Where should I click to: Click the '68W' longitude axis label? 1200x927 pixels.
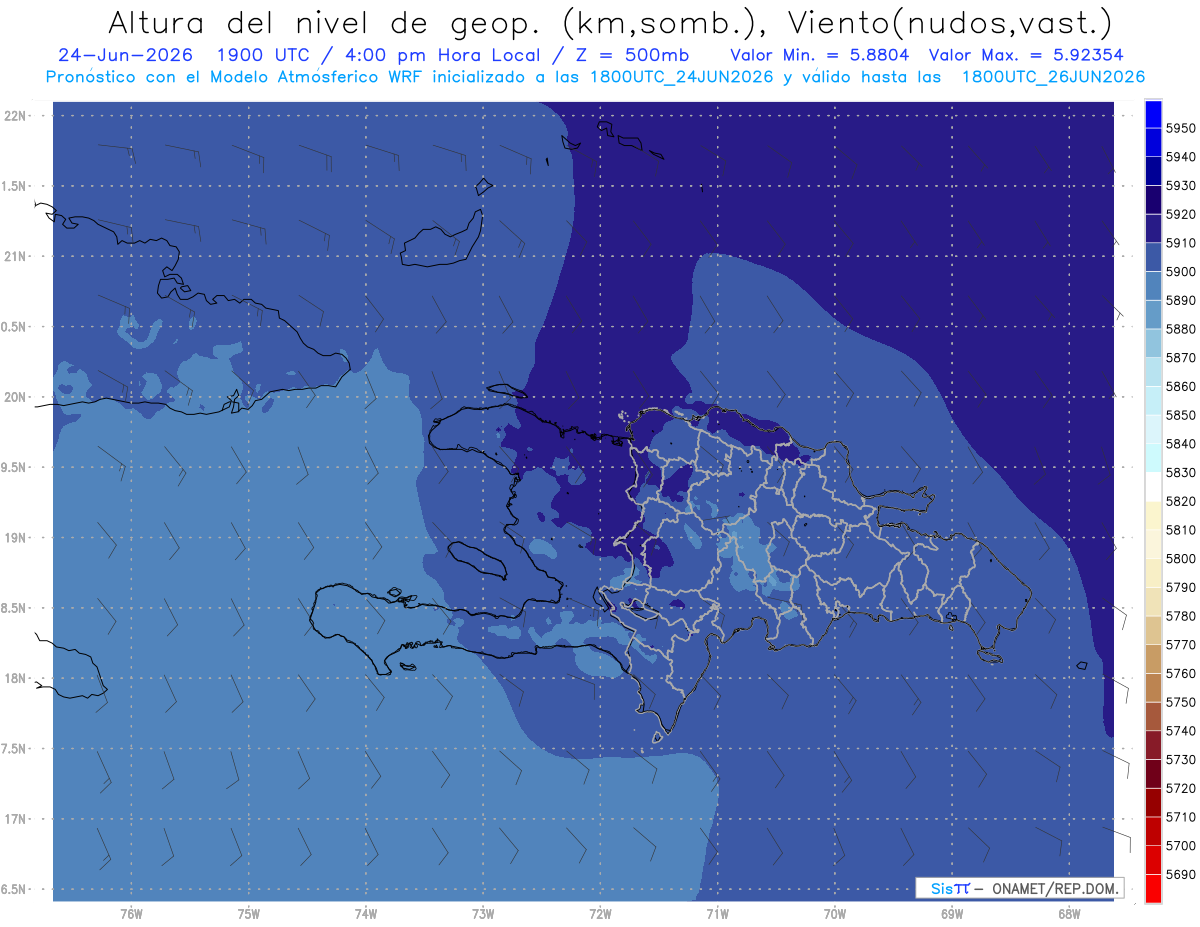pyautogui.click(x=1069, y=914)
